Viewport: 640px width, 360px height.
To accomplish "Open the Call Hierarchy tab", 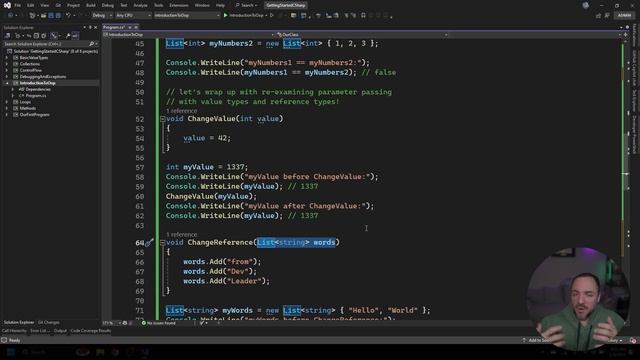I will tap(14, 331).
